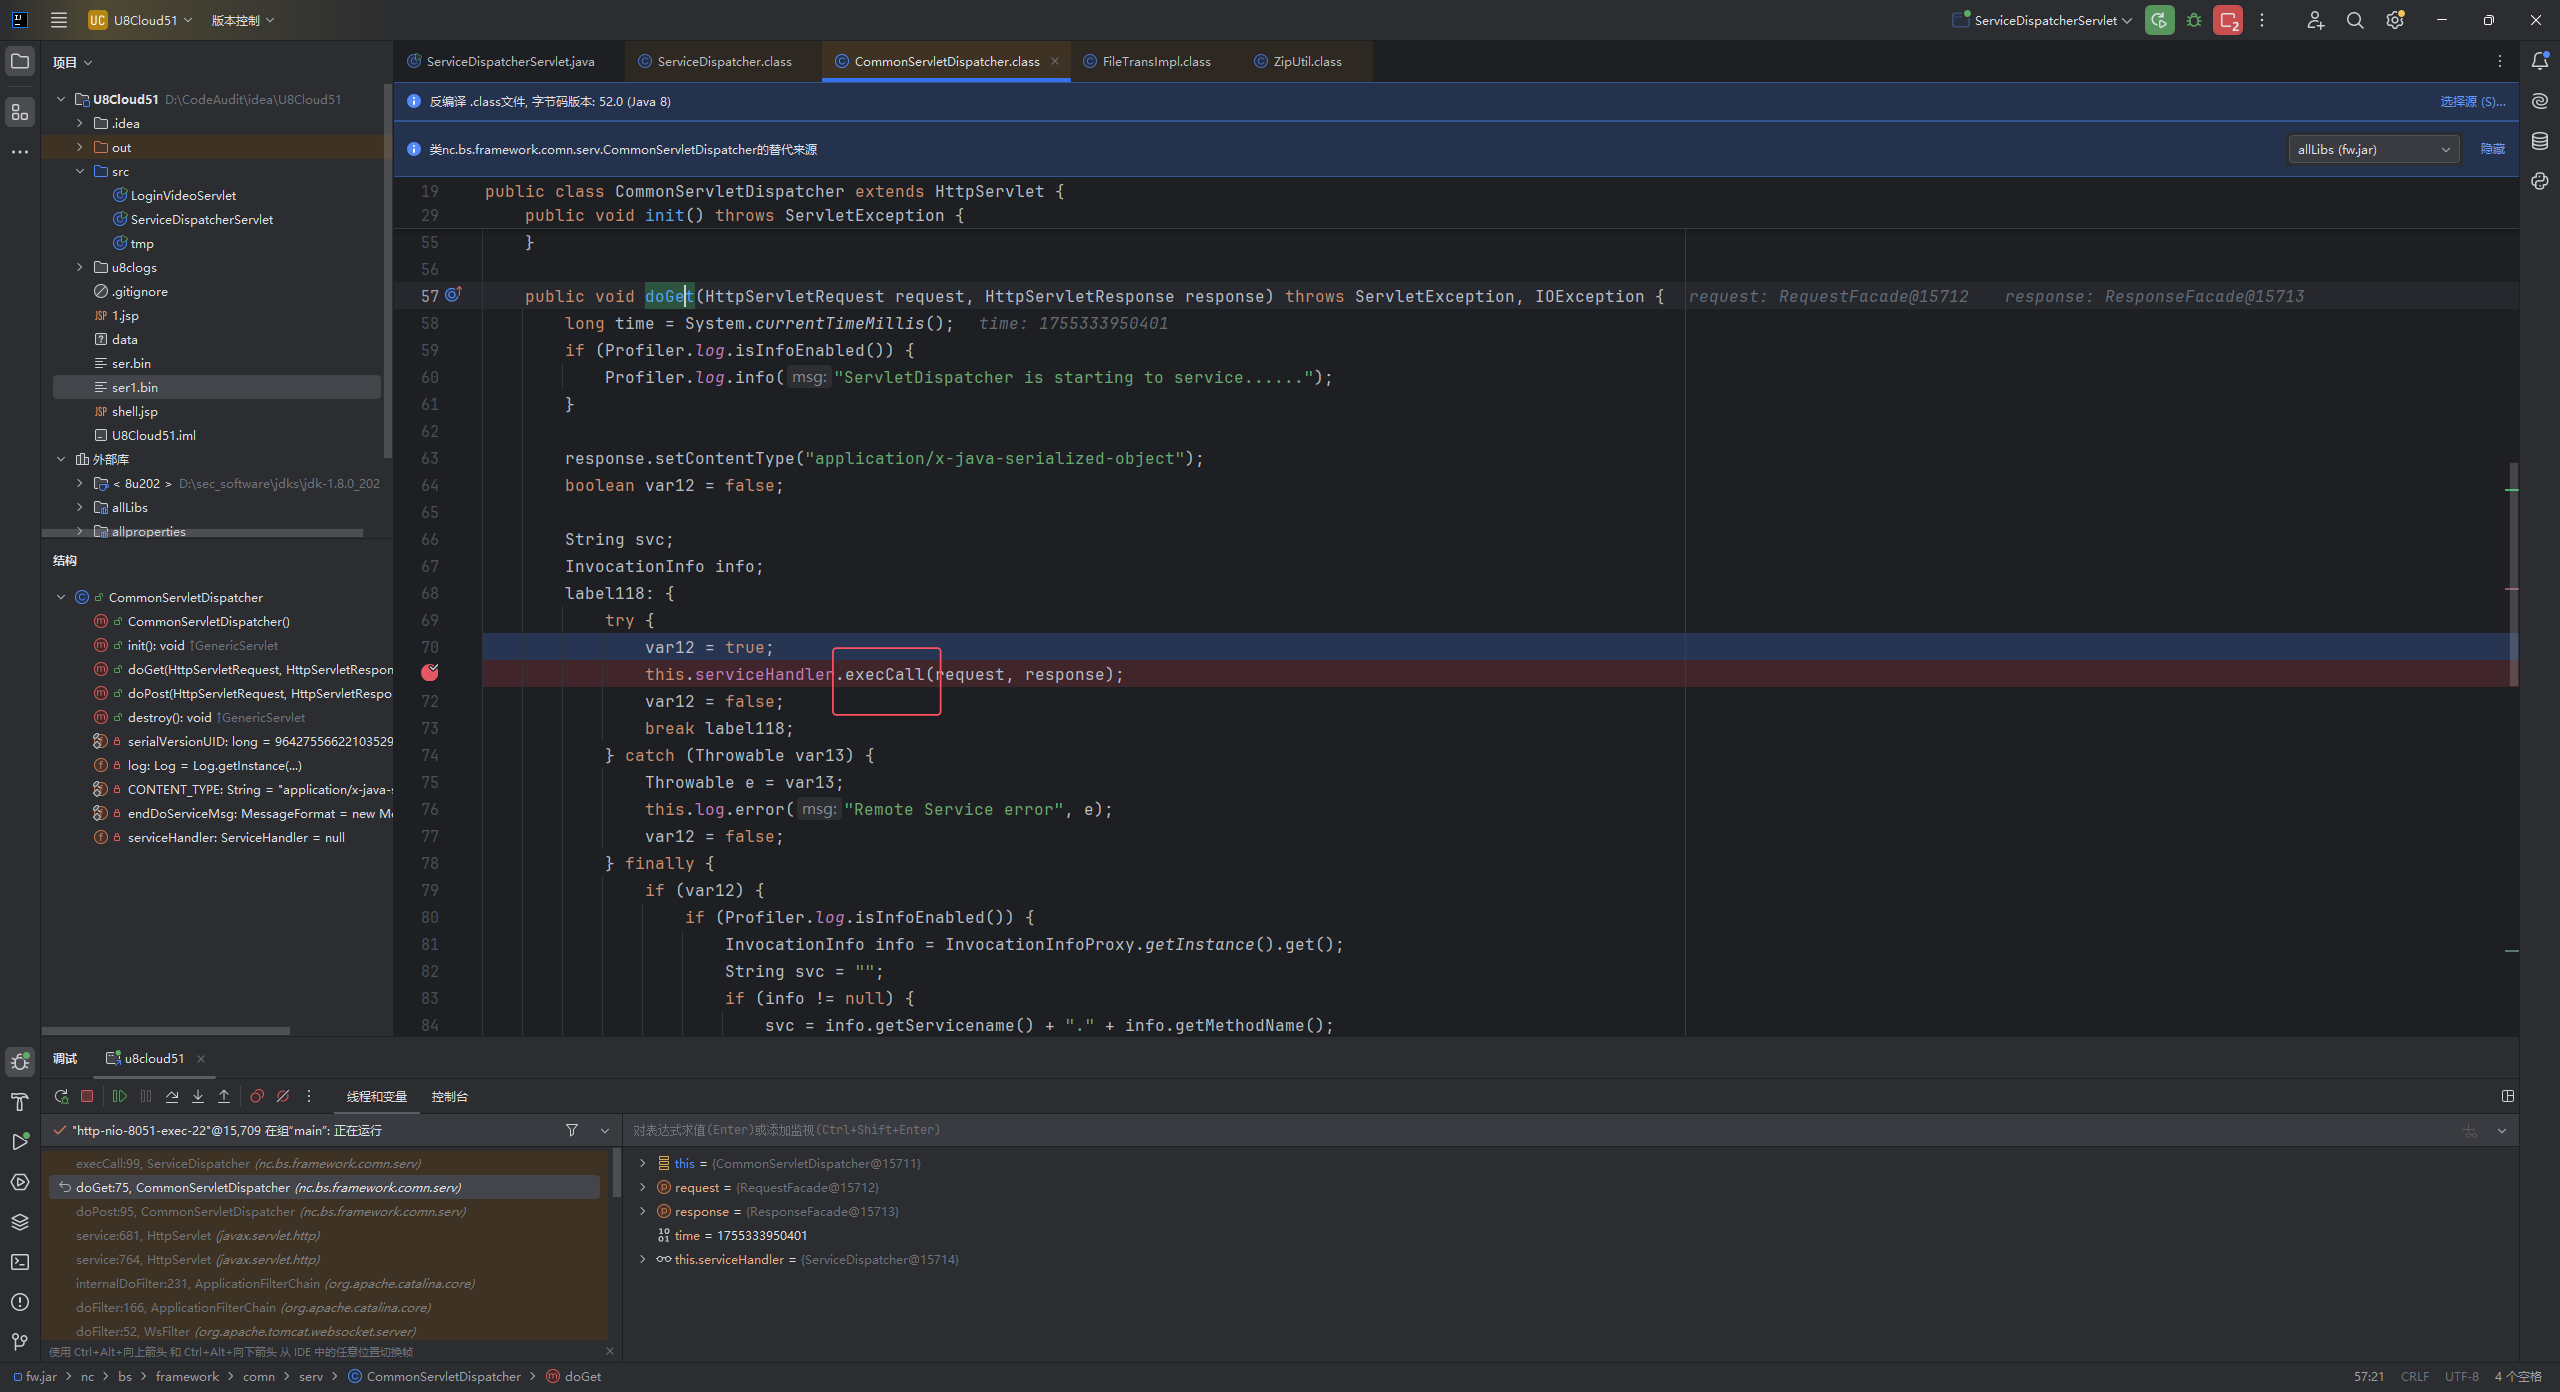The height and width of the screenshot is (1392, 2560).
Task: Close the CommonServletDispatcher.class tab
Action: [x=1055, y=61]
